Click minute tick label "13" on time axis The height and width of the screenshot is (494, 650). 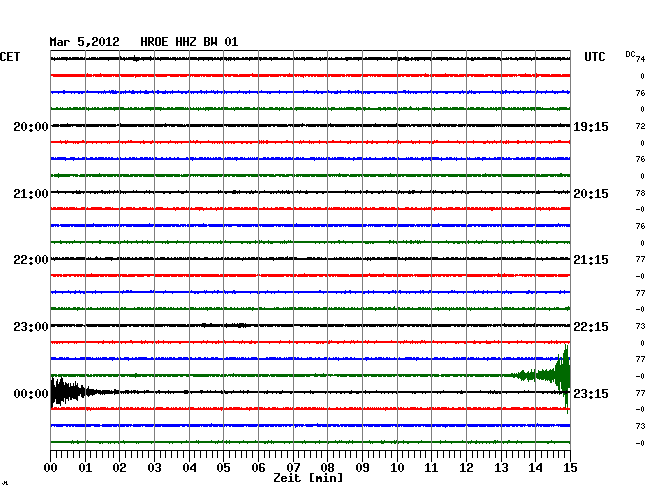pyautogui.click(x=501, y=467)
